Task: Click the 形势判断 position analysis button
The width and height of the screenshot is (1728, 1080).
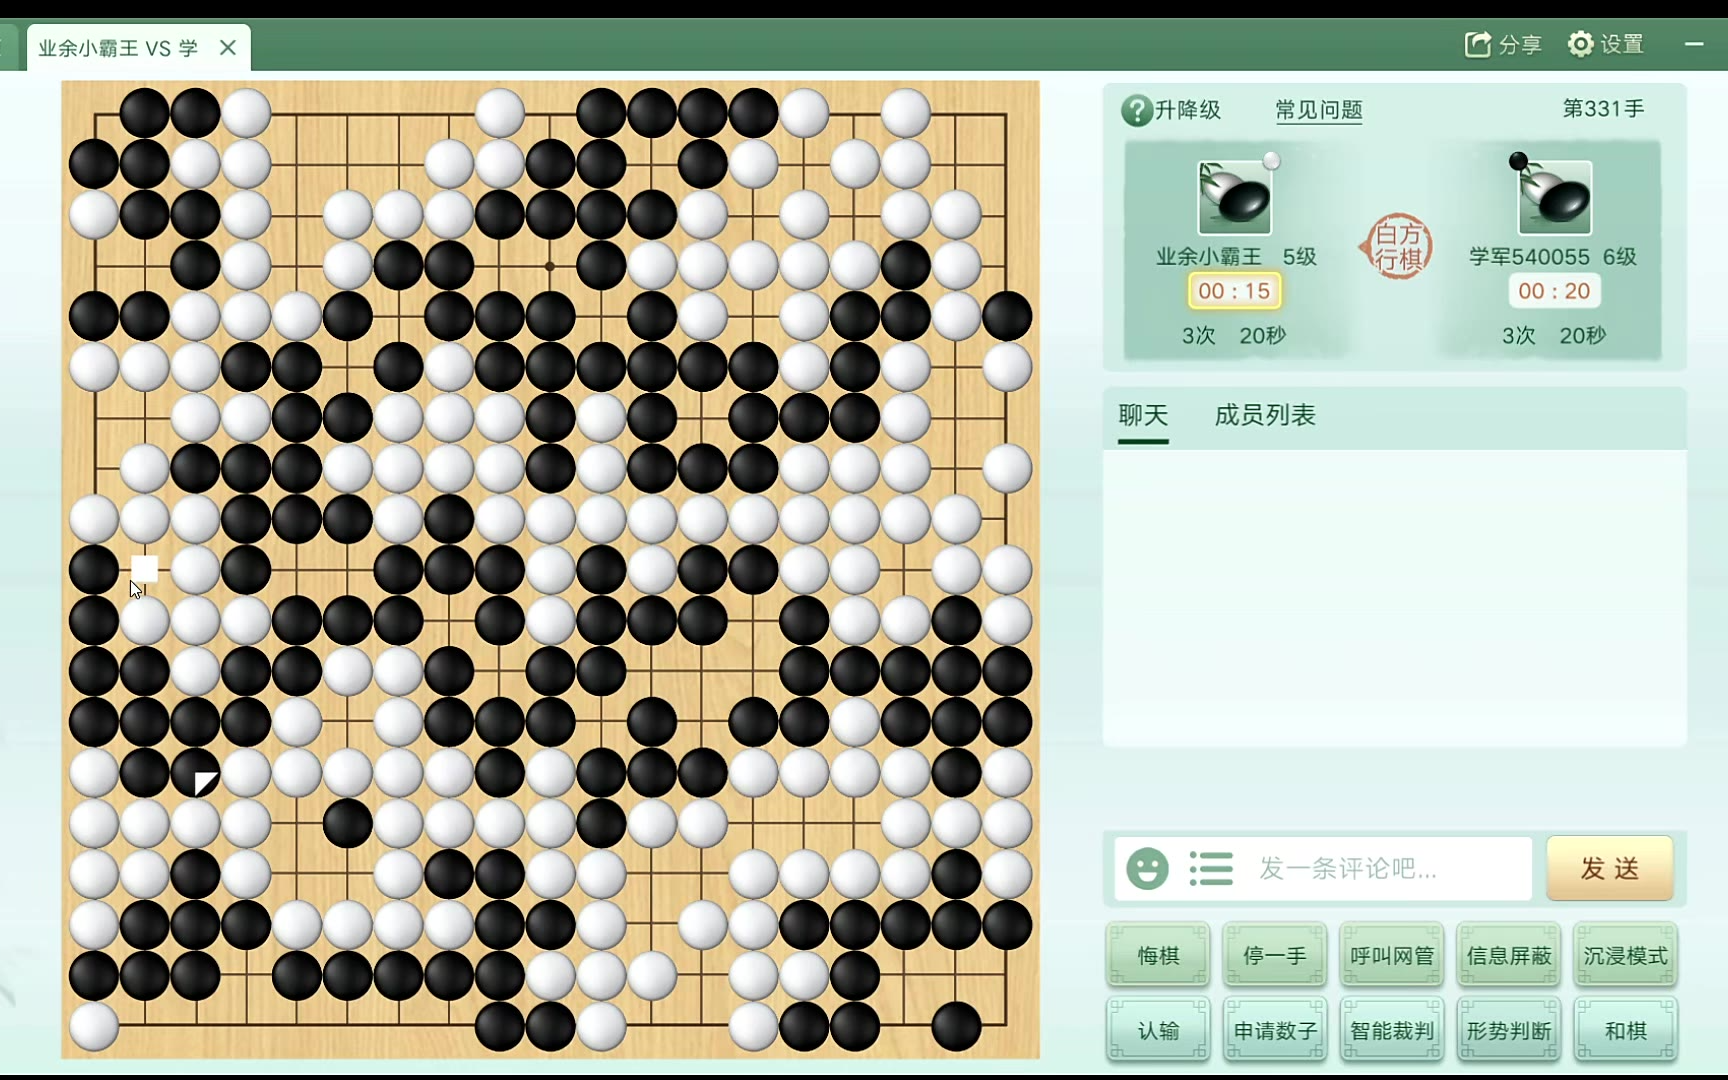Action: click(x=1509, y=1030)
